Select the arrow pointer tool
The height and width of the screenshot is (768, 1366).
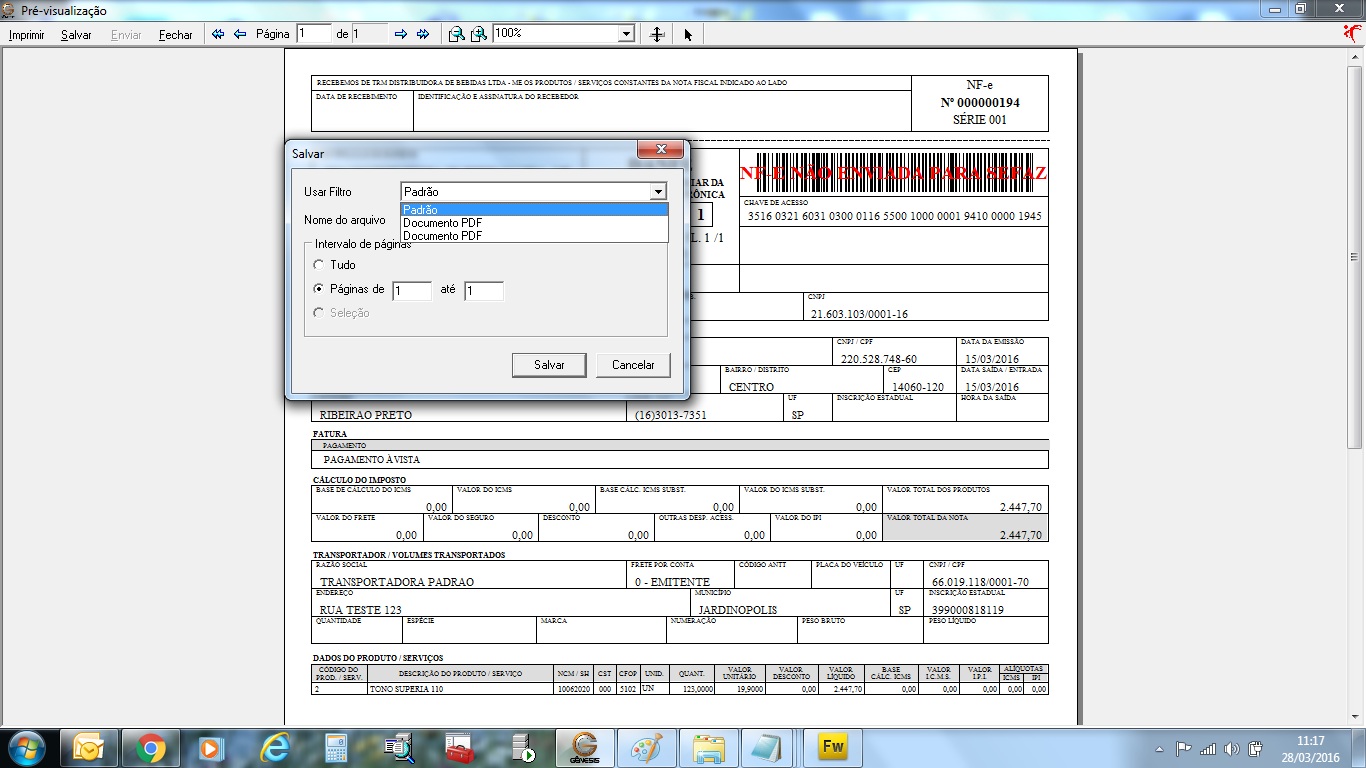688,34
